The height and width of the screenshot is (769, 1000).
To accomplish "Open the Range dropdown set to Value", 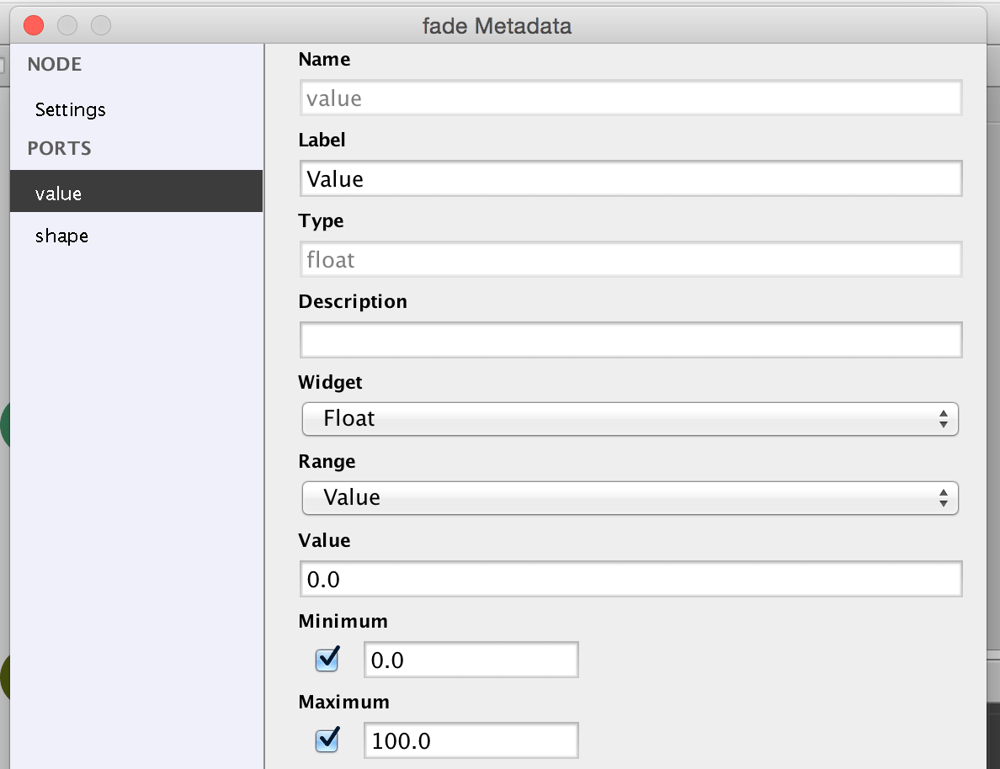I will (x=630, y=498).
